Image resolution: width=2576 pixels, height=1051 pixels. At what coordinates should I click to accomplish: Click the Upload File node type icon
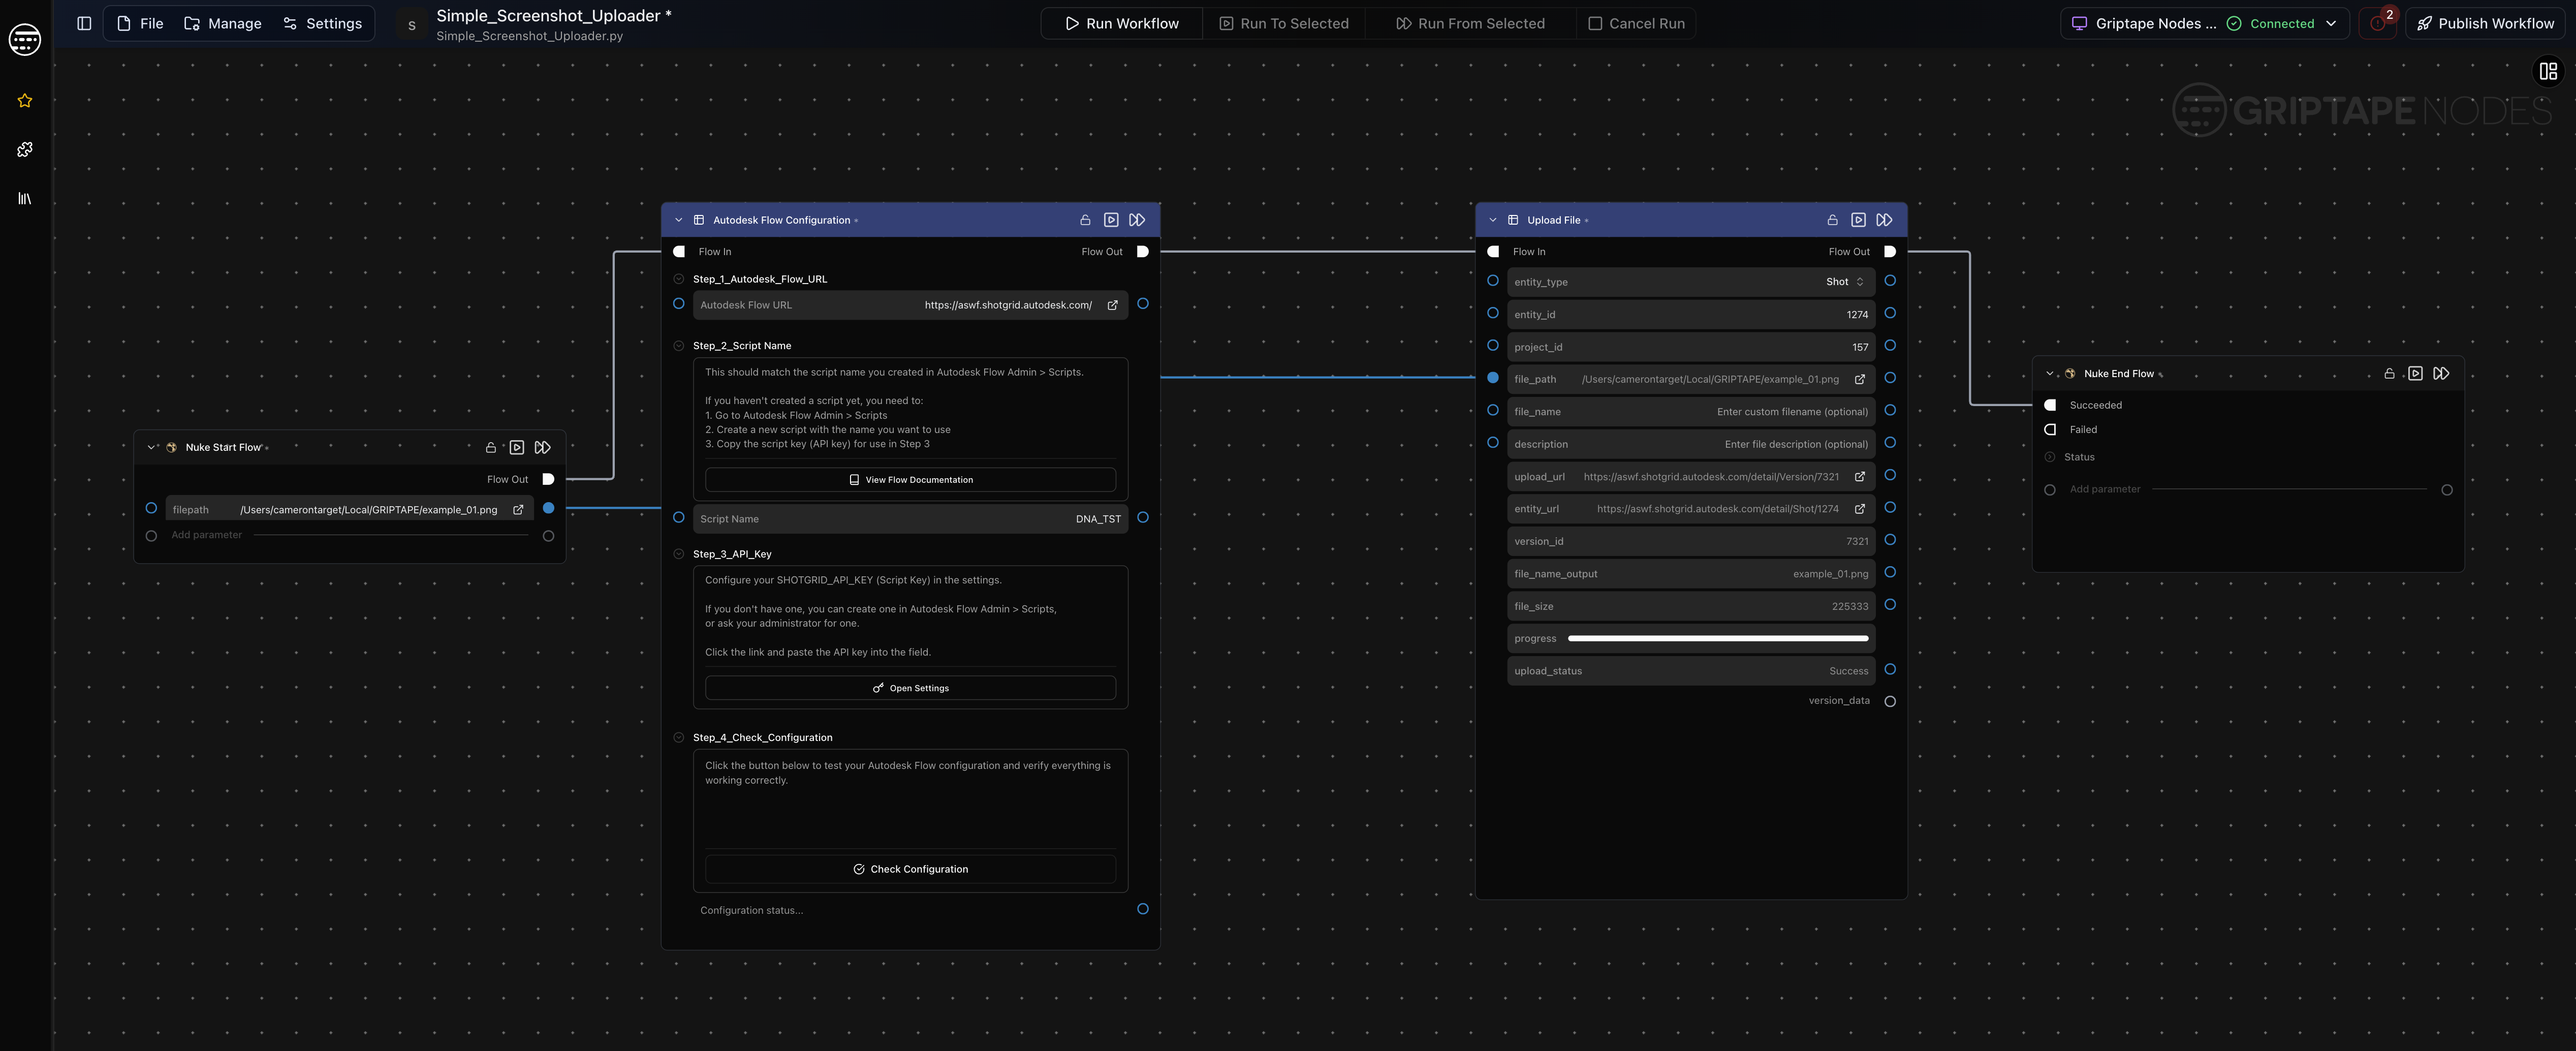click(1513, 220)
